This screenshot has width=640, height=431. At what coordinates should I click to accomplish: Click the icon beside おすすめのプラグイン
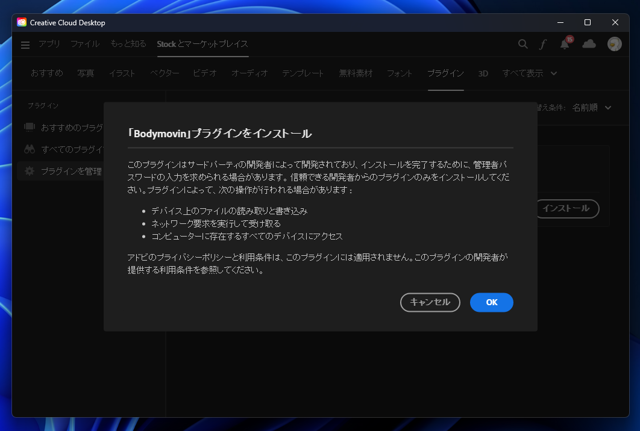point(29,127)
